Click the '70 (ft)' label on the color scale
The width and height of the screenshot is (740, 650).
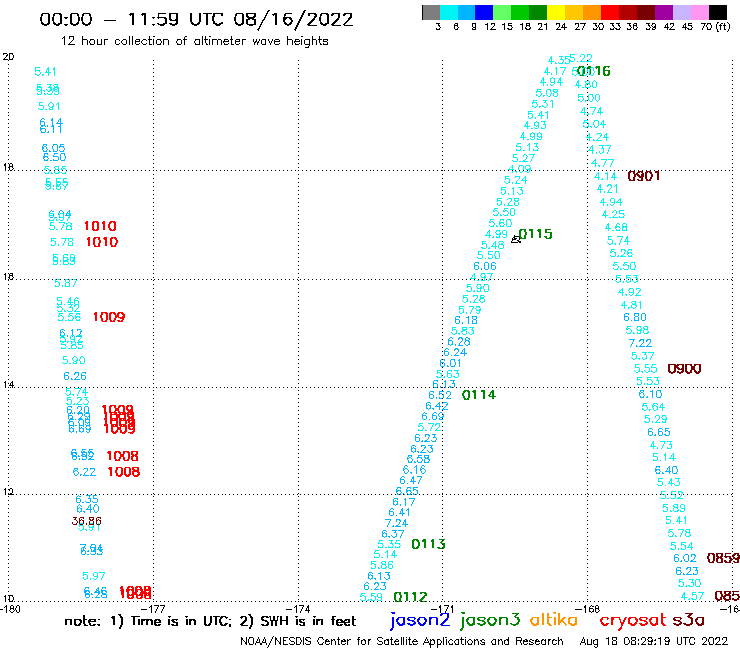pyautogui.click(x=715, y=26)
